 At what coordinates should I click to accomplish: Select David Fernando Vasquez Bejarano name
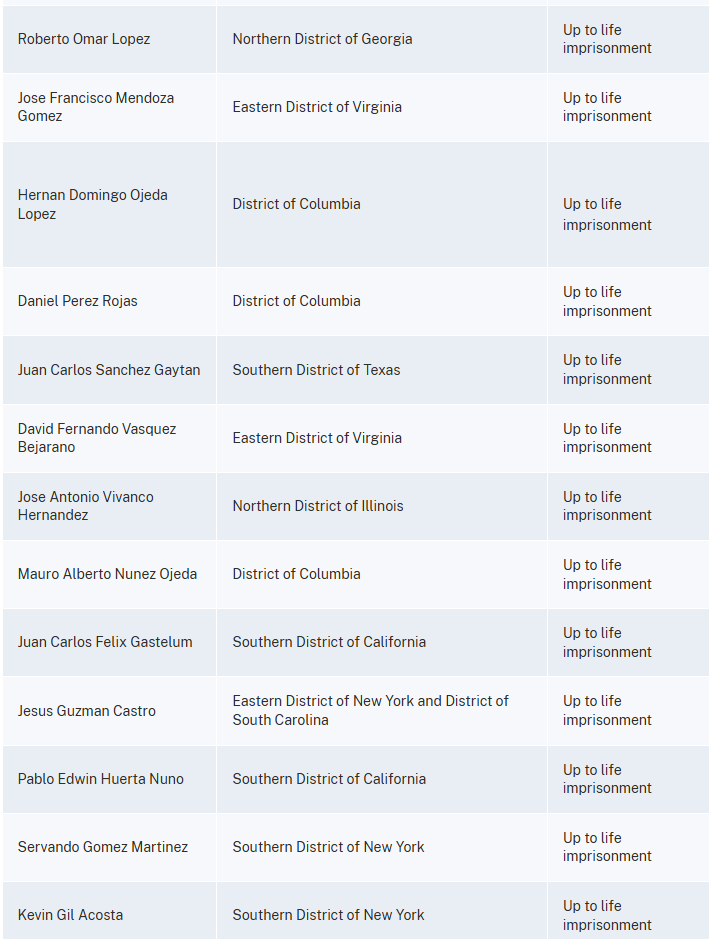pos(97,438)
